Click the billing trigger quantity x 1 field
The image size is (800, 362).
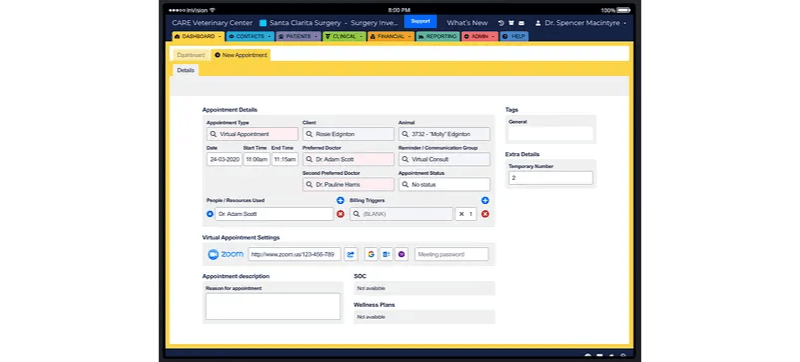coord(466,214)
